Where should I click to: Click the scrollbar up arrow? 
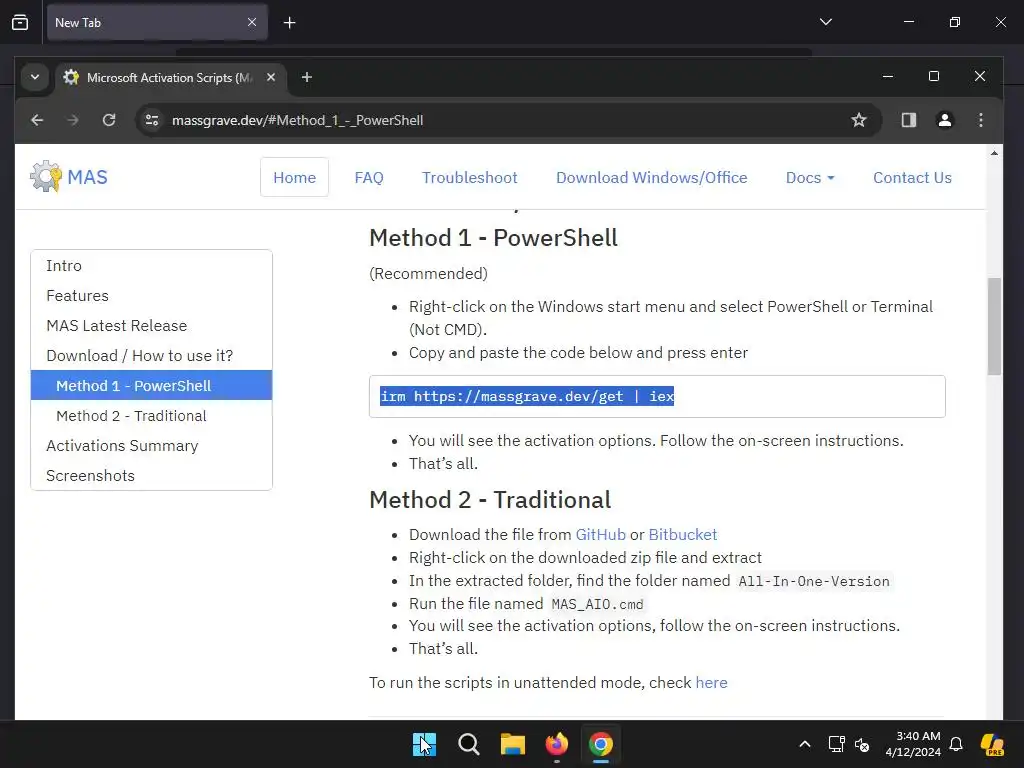(994, 153)
